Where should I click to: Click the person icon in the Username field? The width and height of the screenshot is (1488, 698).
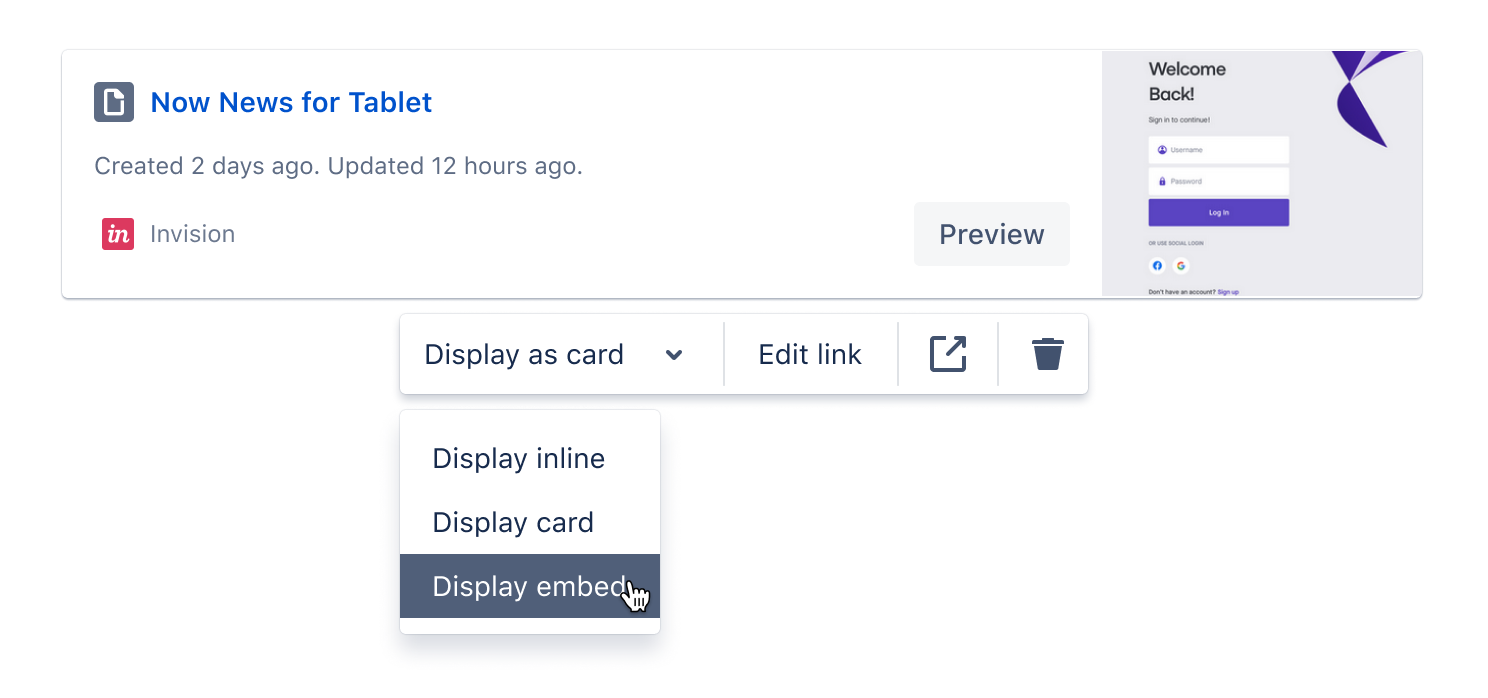pos(1162,150)
